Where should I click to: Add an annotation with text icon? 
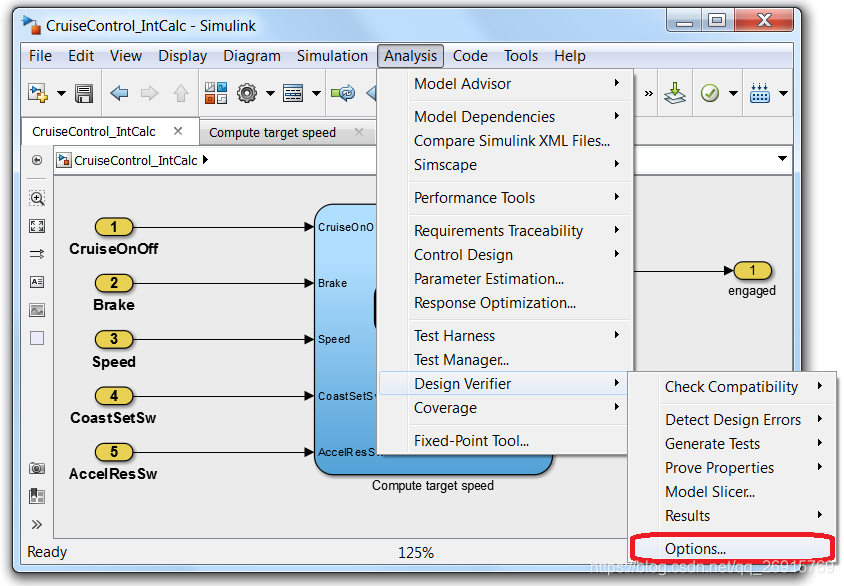37,282
